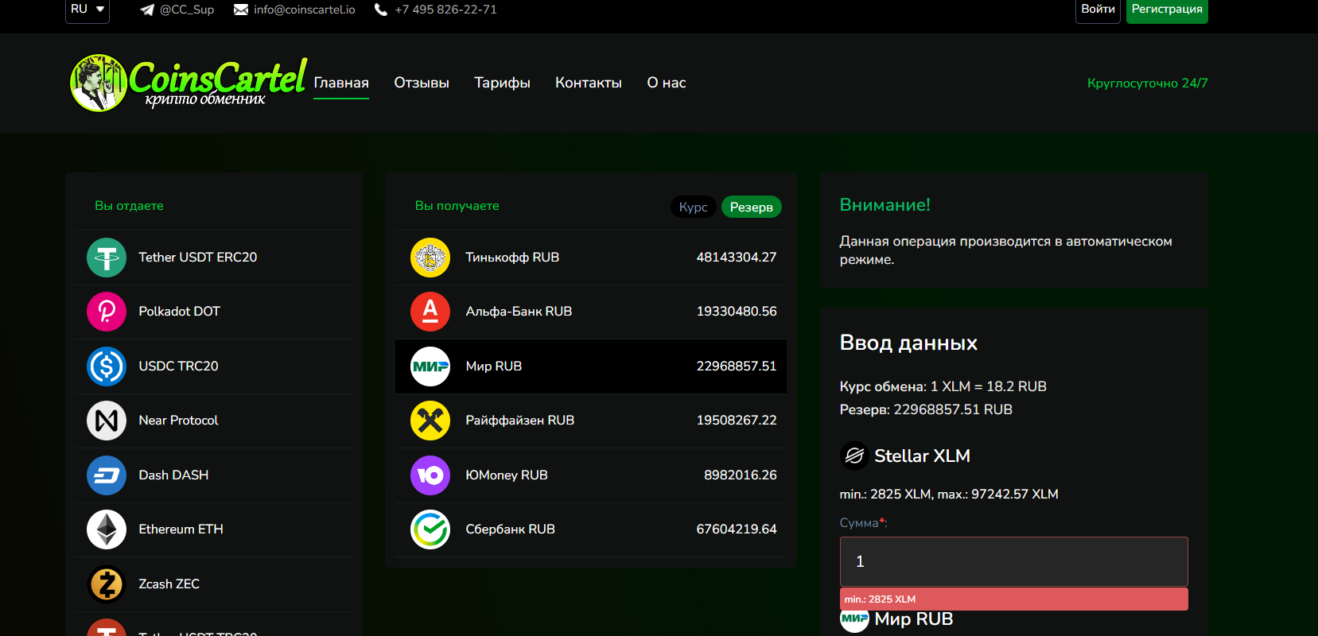The width and height of the screenshot is (1318, 636).
Task: Click the Сумма input field
Action: pyautogui.click(x=1014, y=562)
